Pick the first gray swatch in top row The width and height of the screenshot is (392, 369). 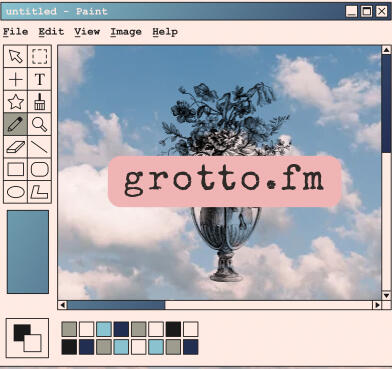[69, 329]
